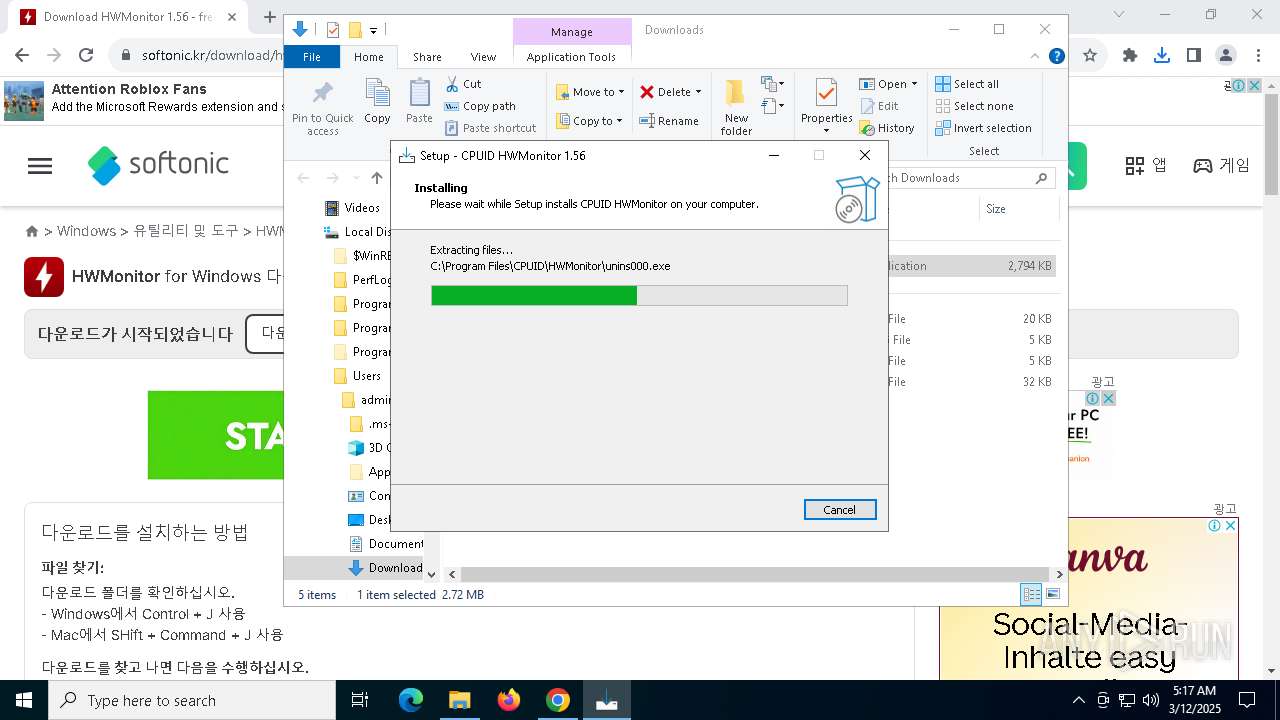Open Explorer help question mark icon
This screenshot has height=720, width=1280.
[x=1056, y=56]
